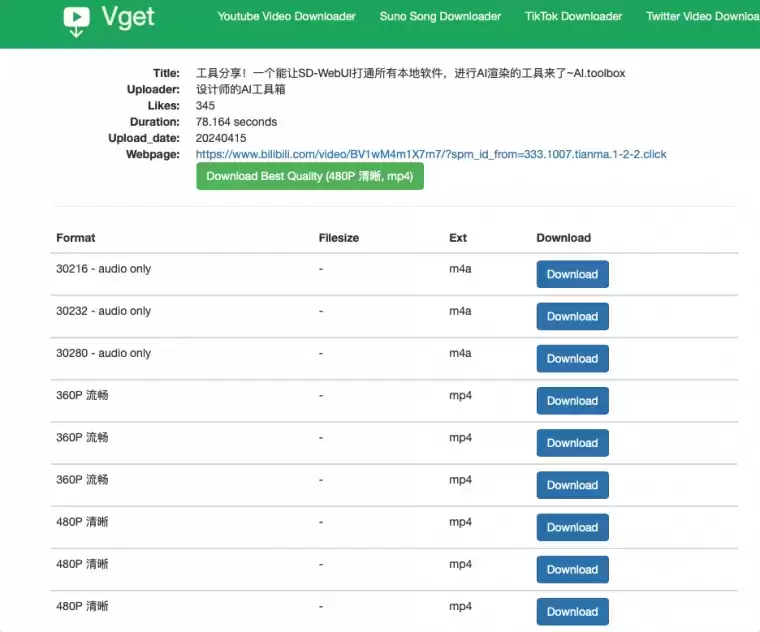
Task: Open the bilibili webpage URL link
Action: tap(431, 154)
